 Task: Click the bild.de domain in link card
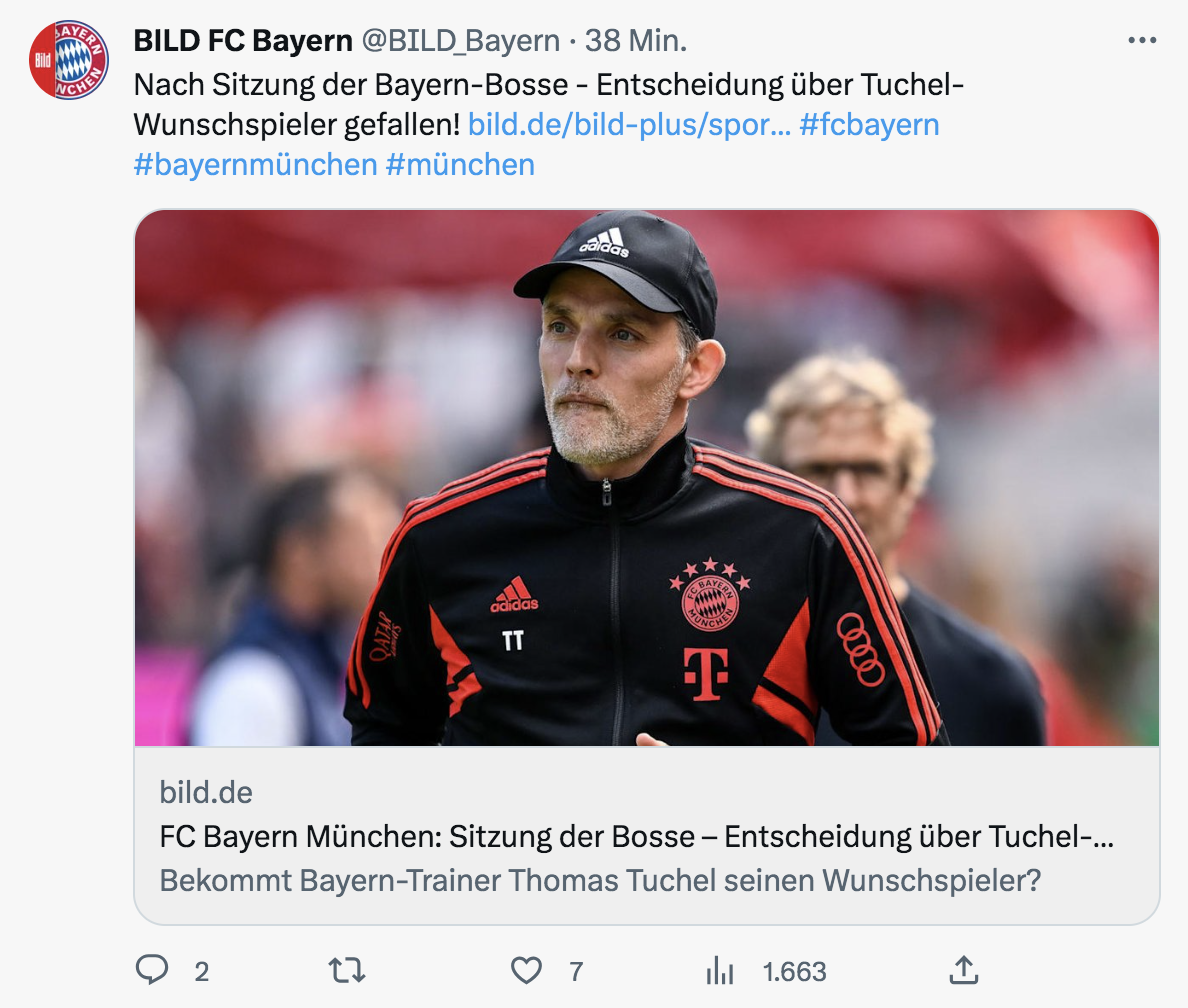[x=206, y=793]
